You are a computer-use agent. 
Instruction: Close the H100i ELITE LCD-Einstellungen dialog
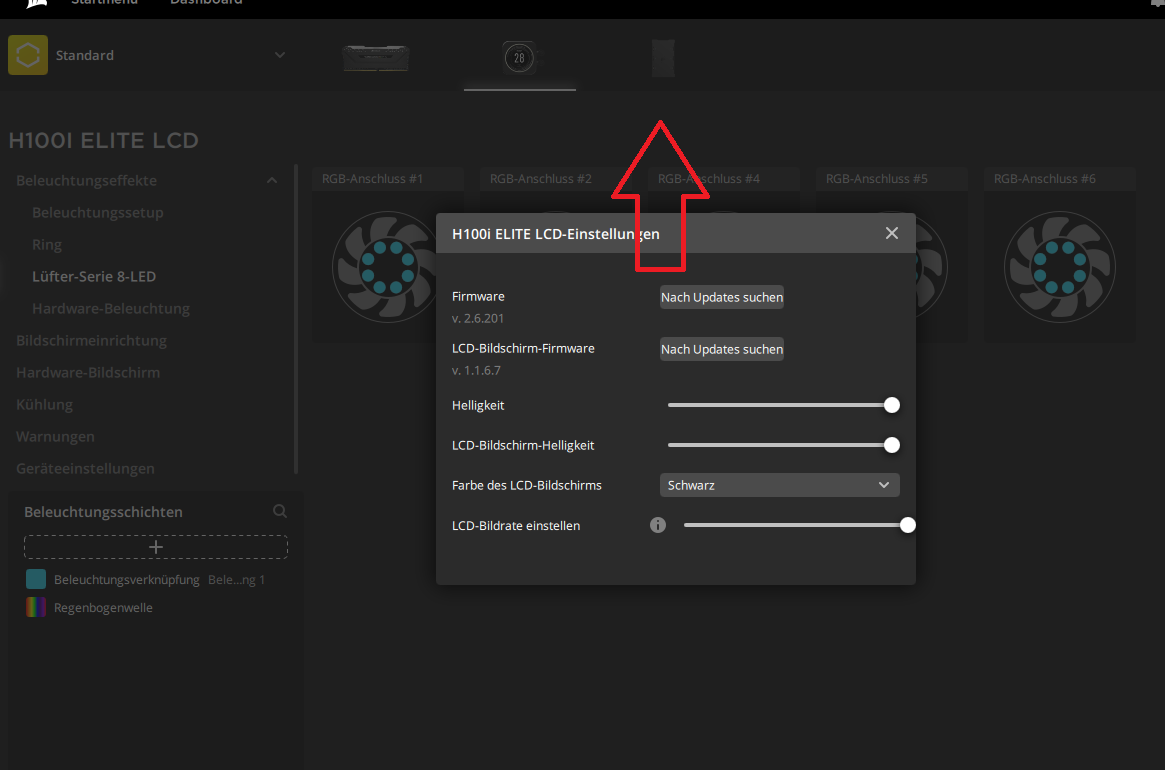coord(892,233)
